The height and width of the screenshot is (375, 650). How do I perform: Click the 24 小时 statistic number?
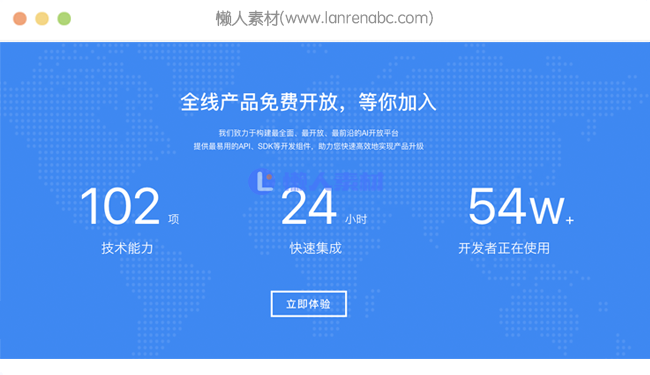[x=324, y=206]
